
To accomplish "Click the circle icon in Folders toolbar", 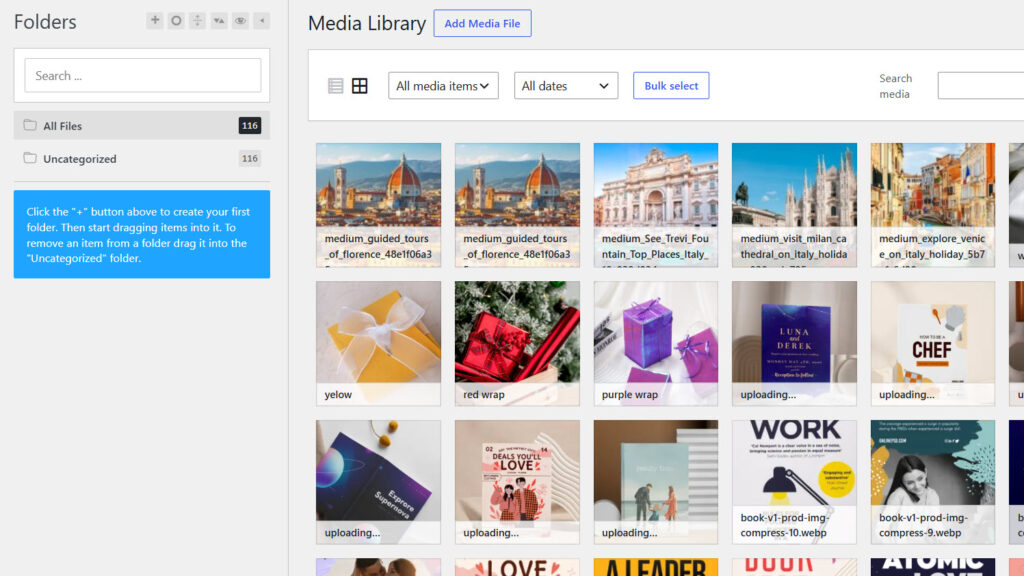I will tap(176, 21).
